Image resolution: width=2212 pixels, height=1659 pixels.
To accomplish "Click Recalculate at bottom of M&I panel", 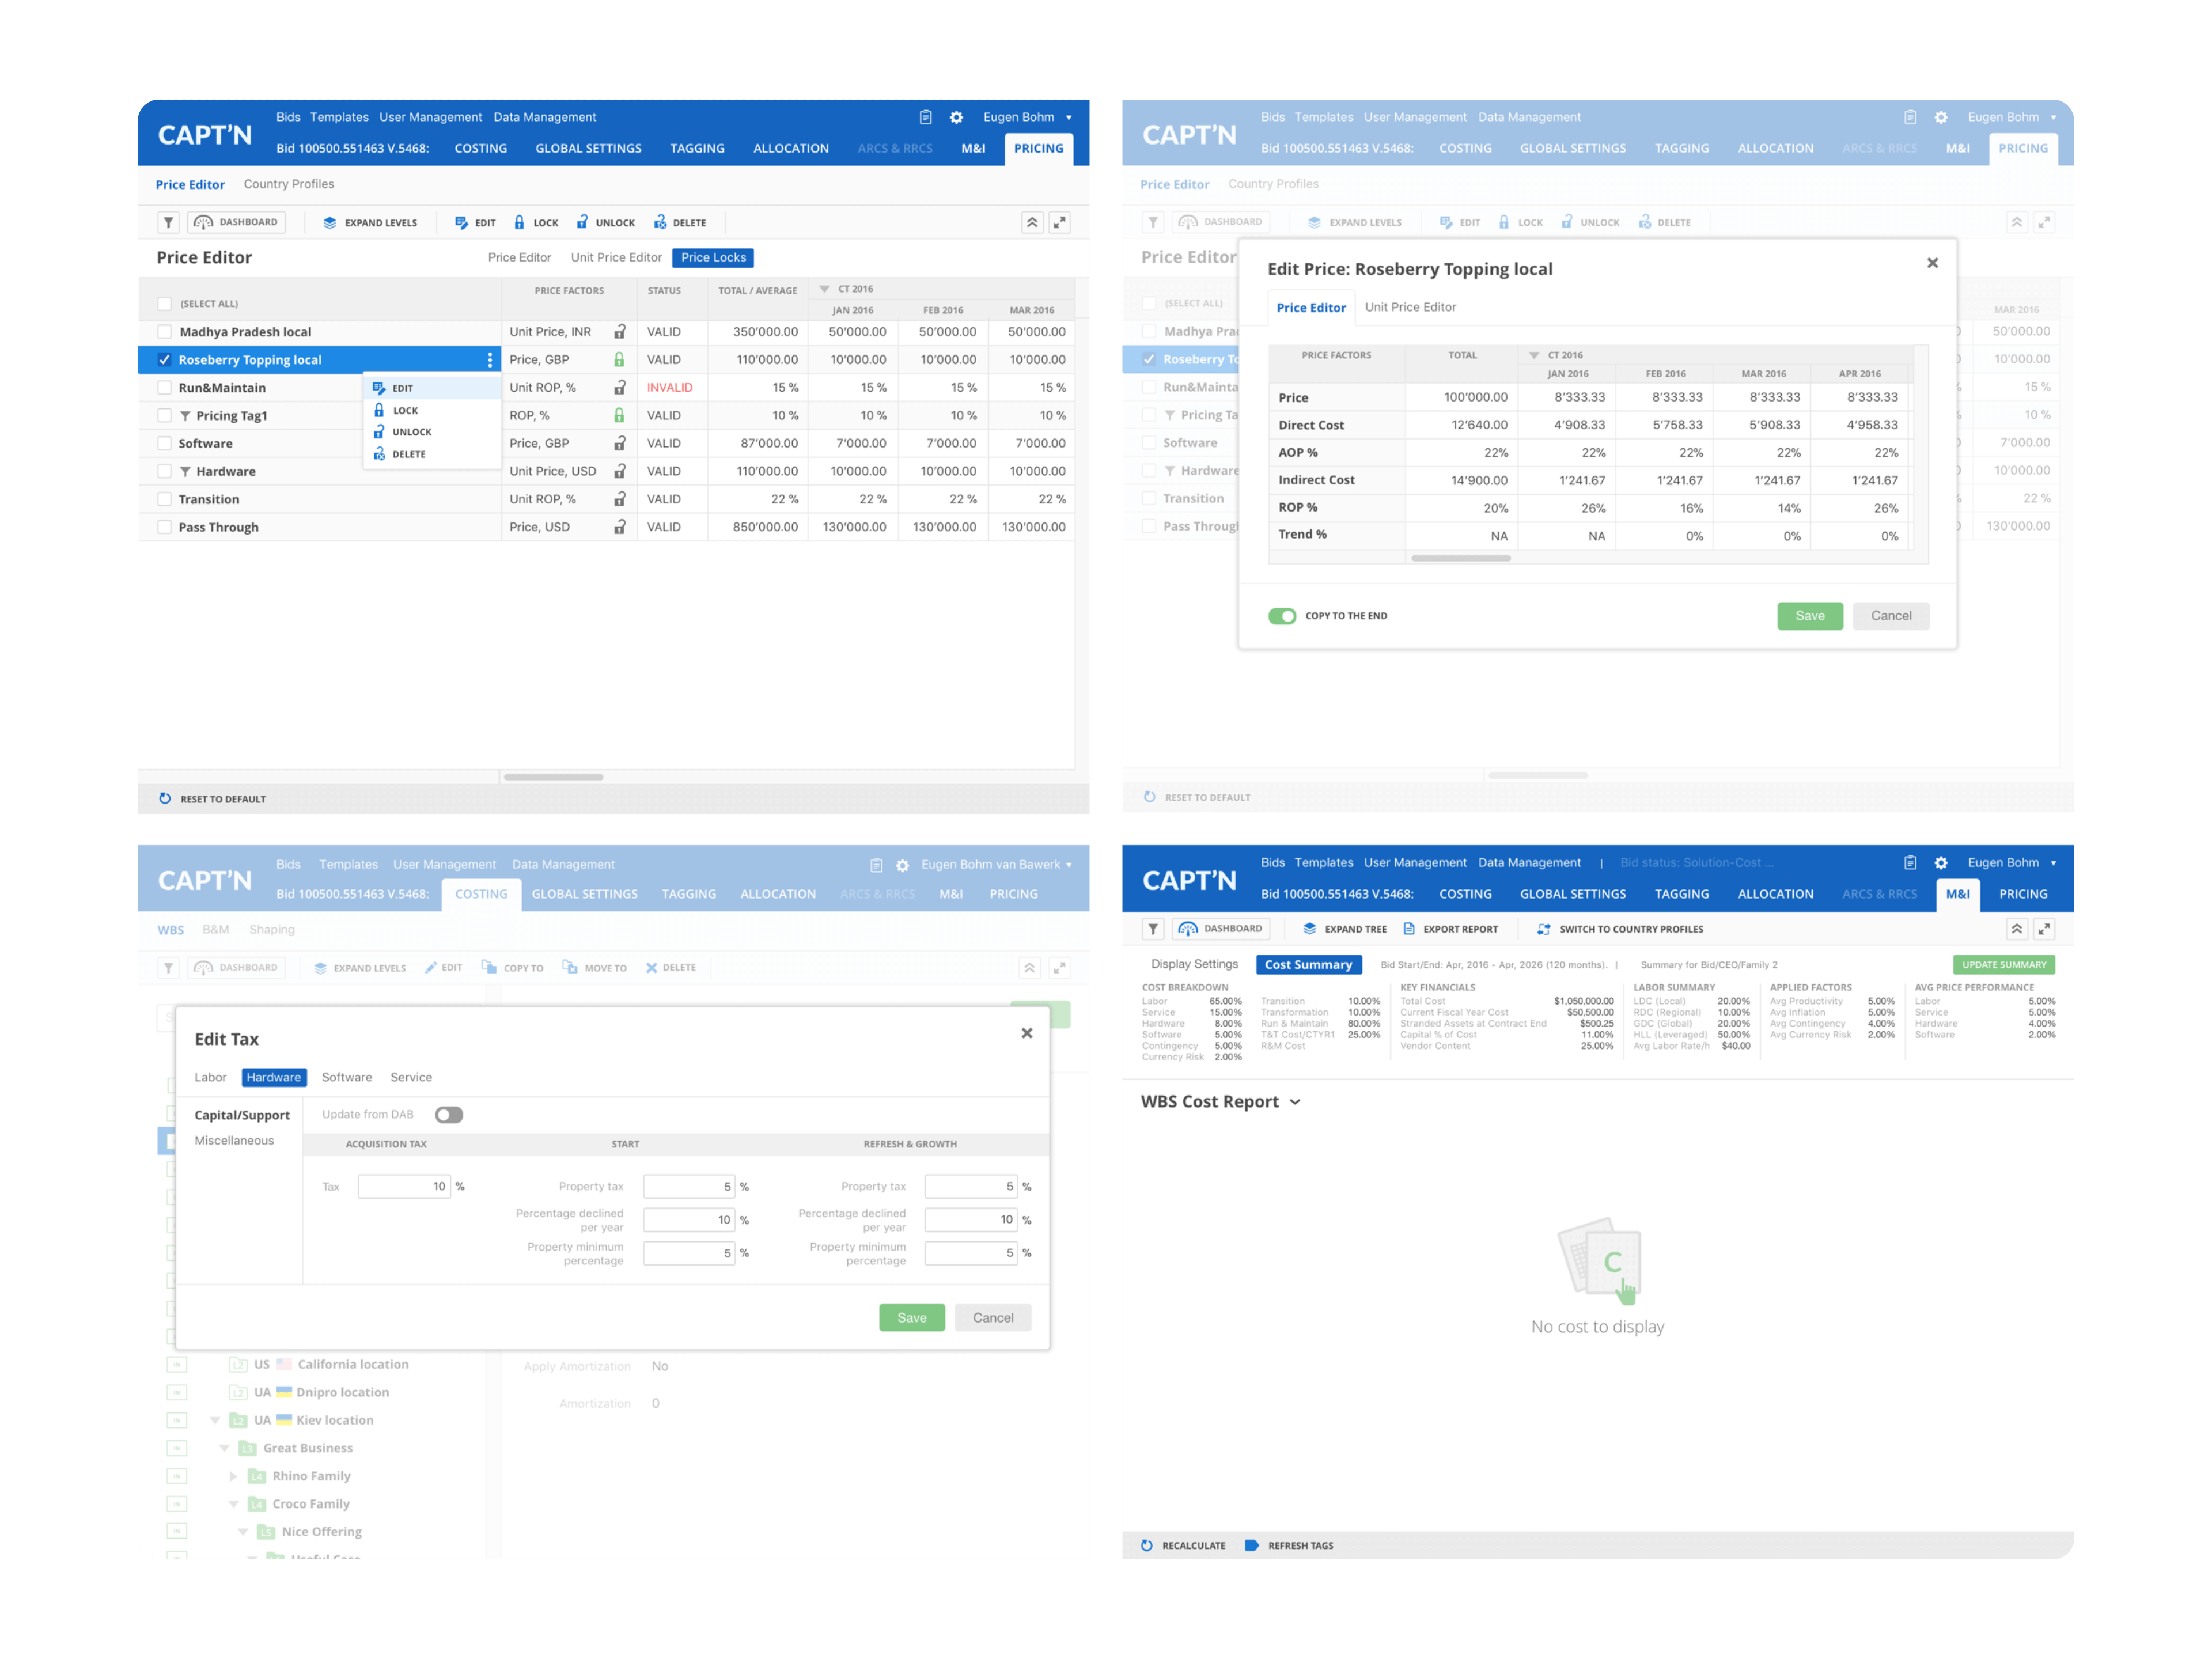I will pos(1183,1545).
